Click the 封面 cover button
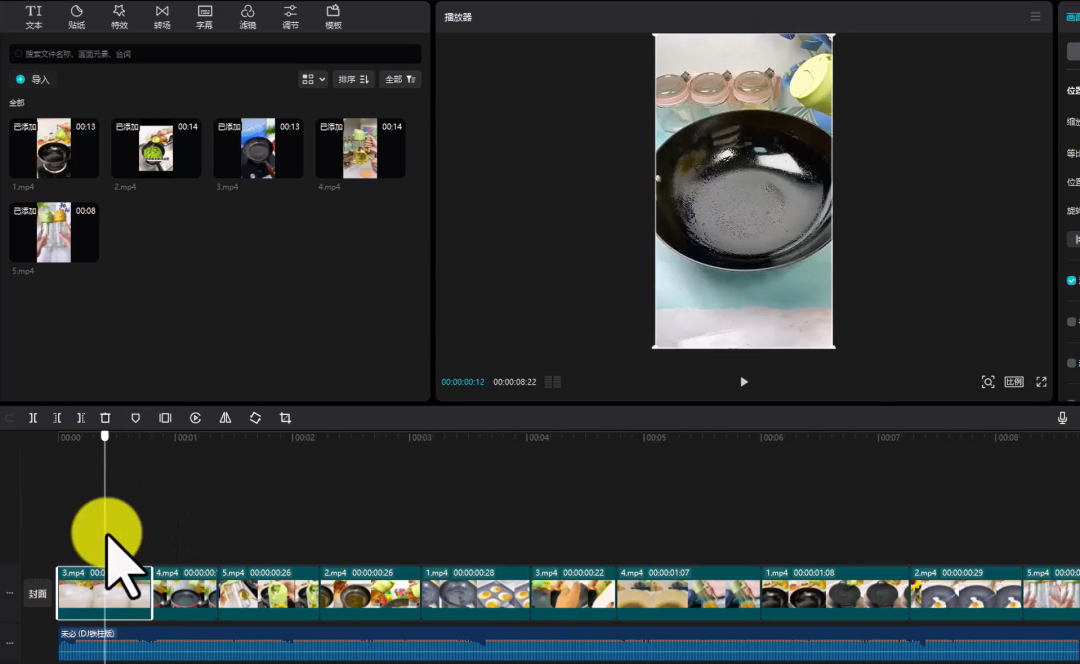The image size is (1080, 664). pos(37,594)
